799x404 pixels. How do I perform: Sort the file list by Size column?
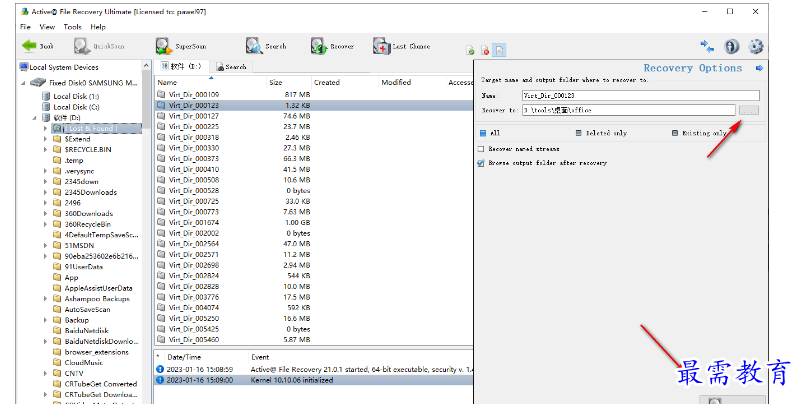coord(289,83)
